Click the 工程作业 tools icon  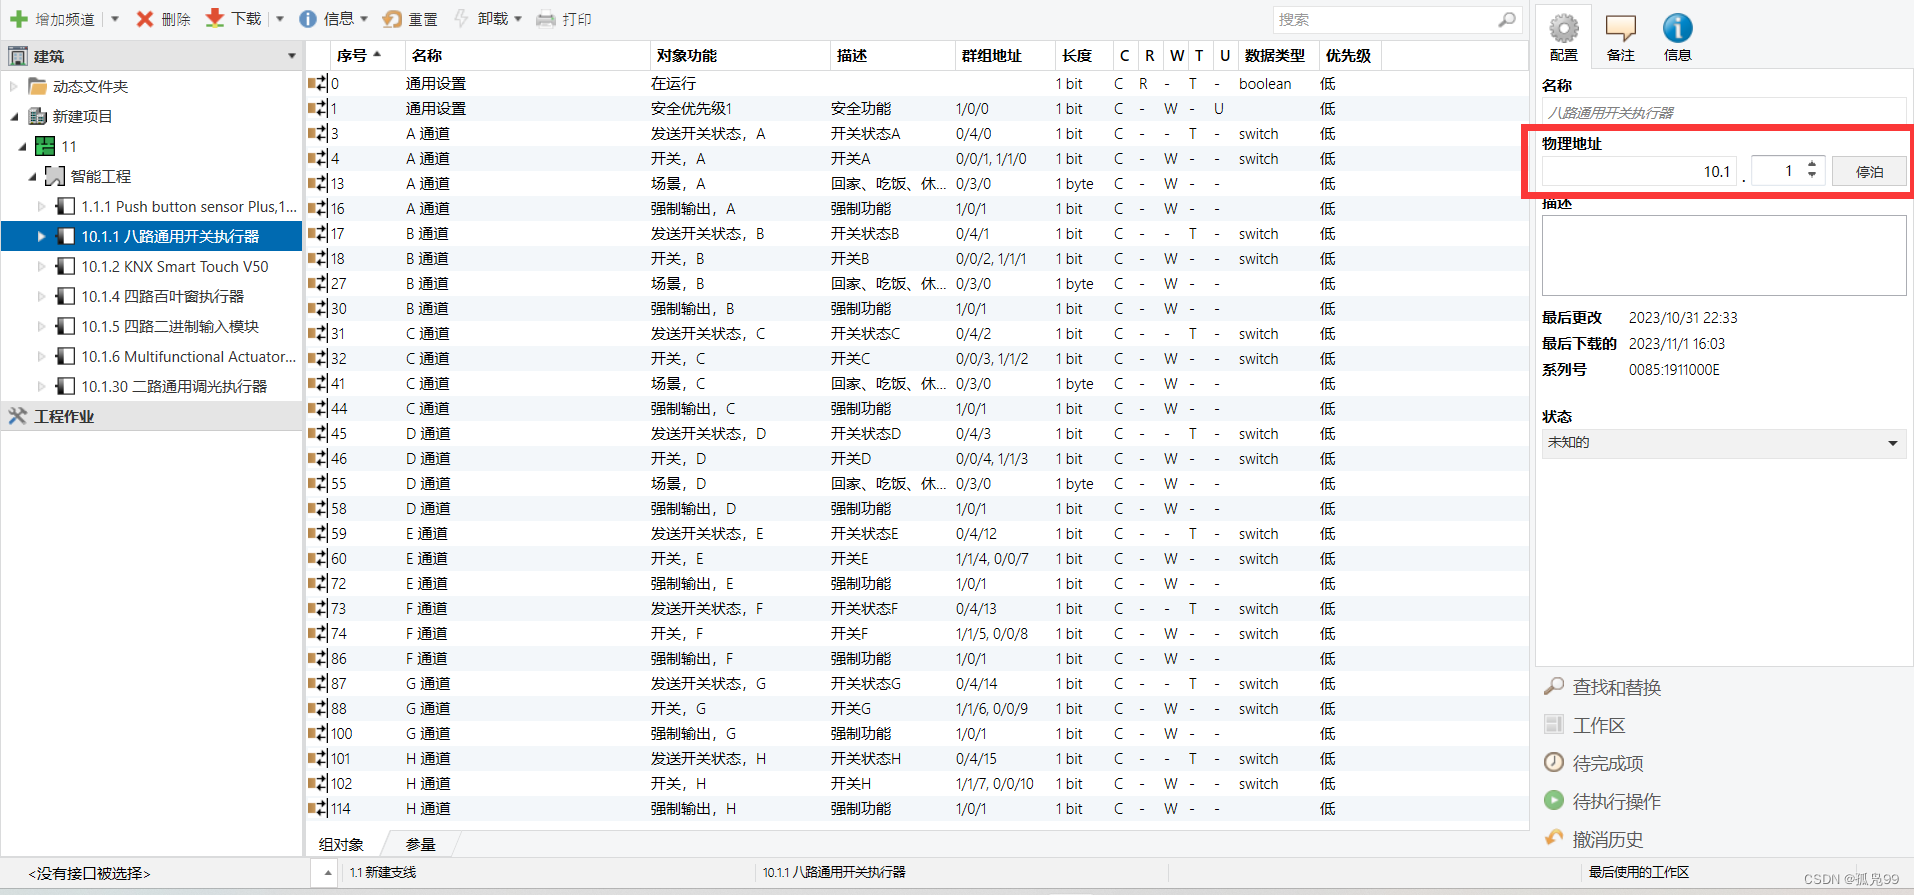point(18,416)
